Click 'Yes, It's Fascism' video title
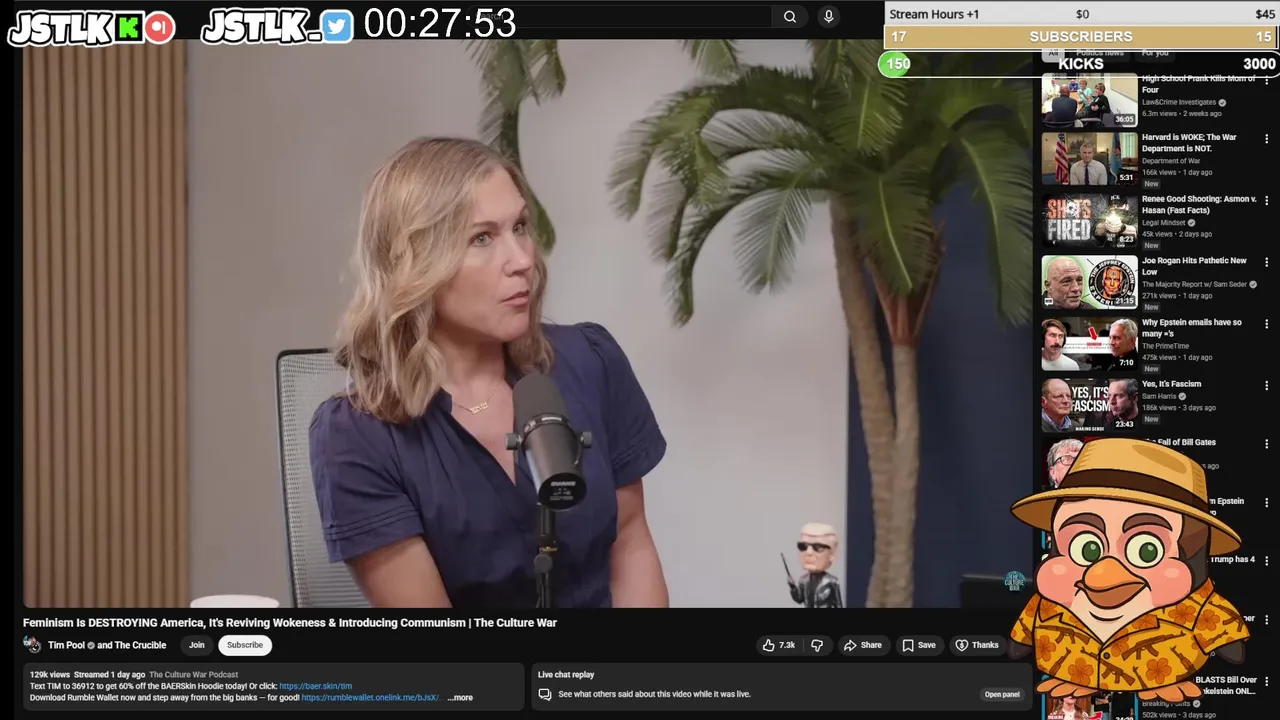This screenshot has width=1280, height=720. pos(1172,384)
